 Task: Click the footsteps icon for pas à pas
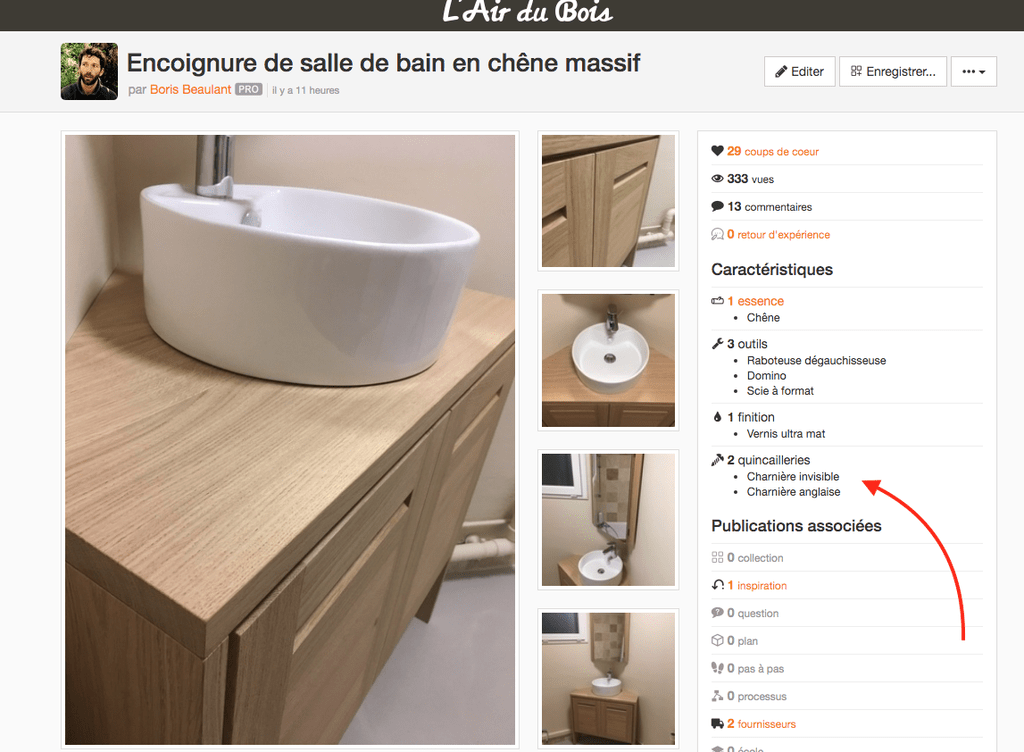pos(717,668)
